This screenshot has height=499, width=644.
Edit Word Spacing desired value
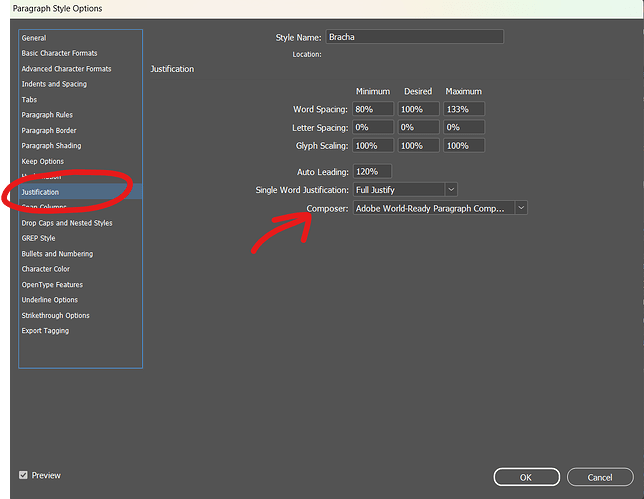pos(419,109)
